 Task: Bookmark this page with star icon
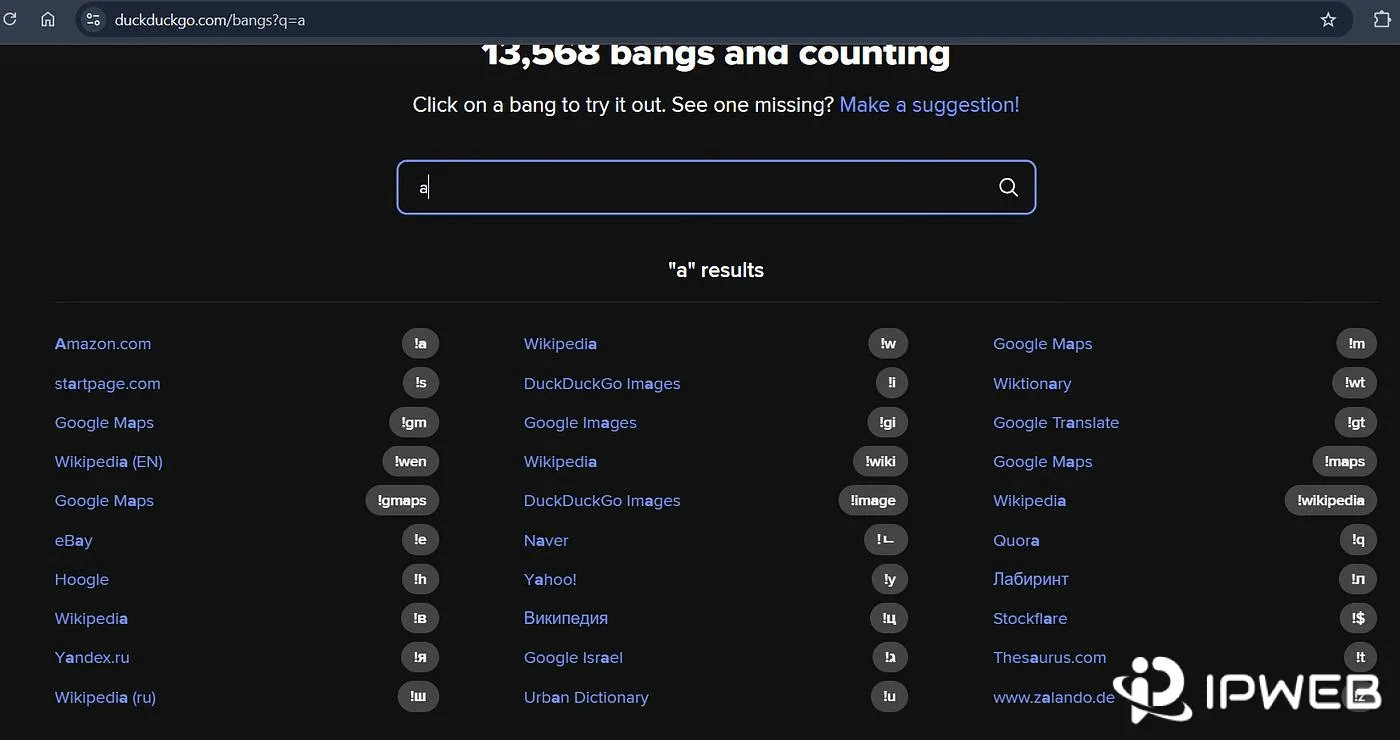tap(1328, 19)
